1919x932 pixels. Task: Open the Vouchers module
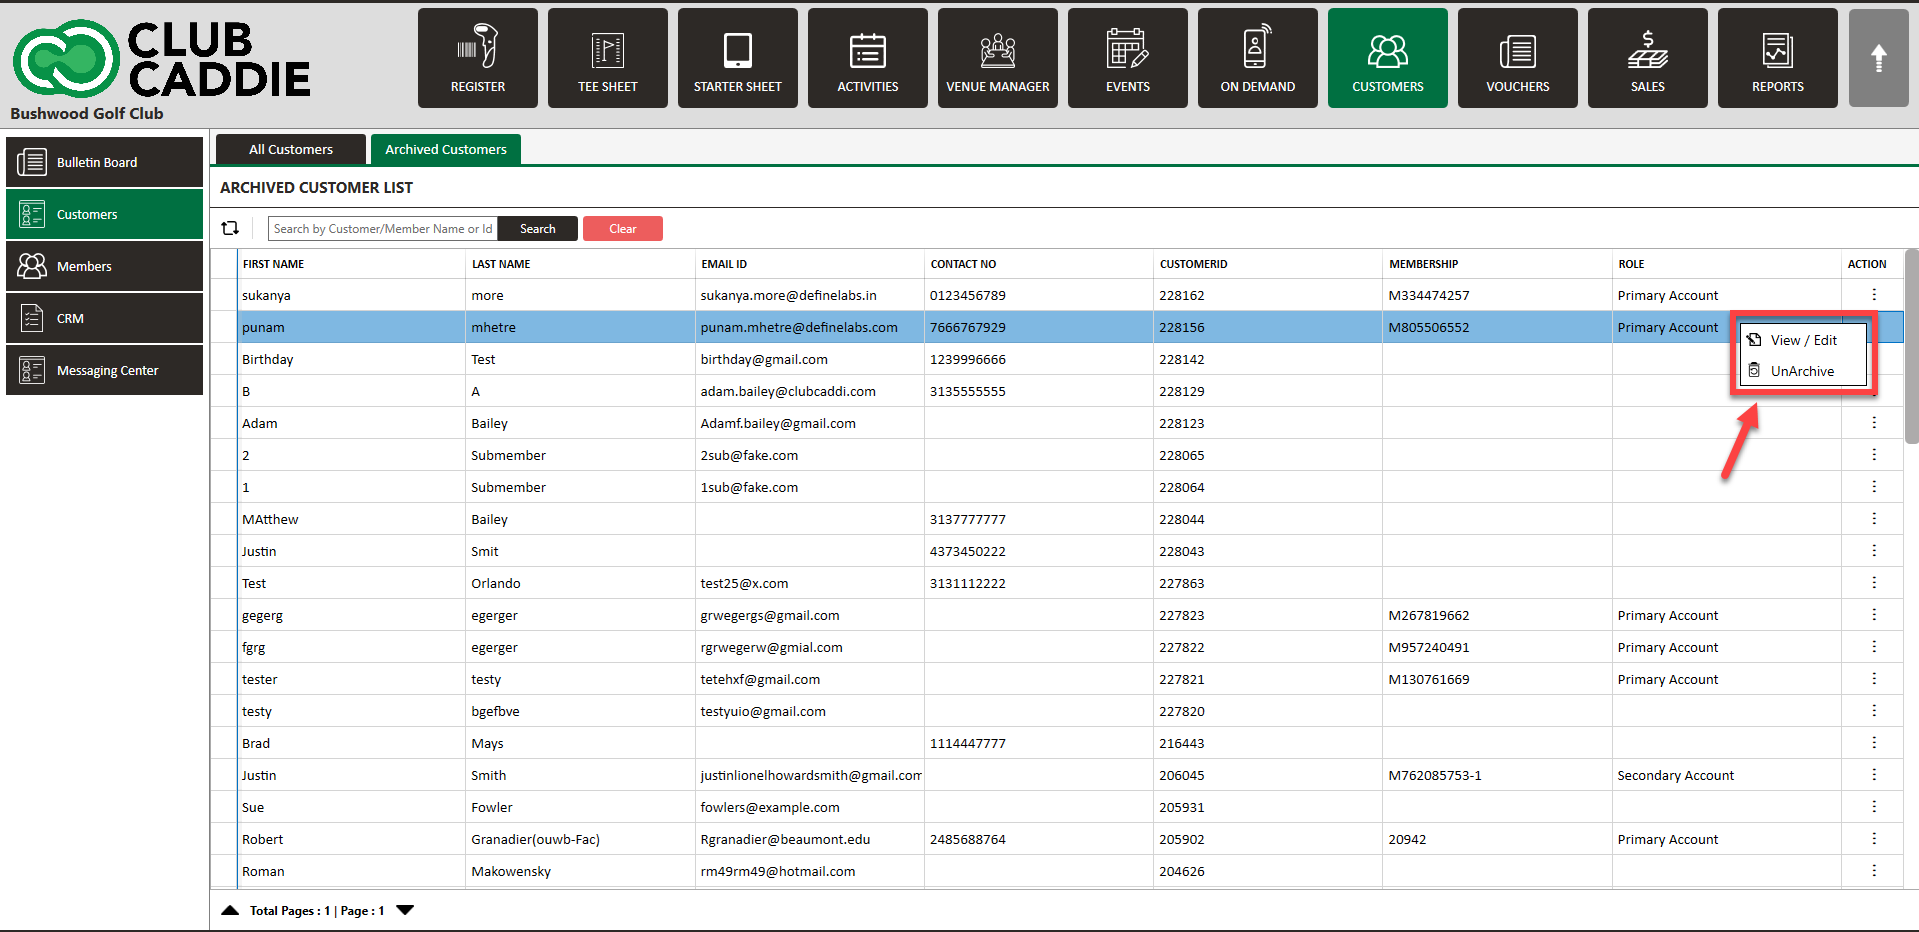[1517, 58]
